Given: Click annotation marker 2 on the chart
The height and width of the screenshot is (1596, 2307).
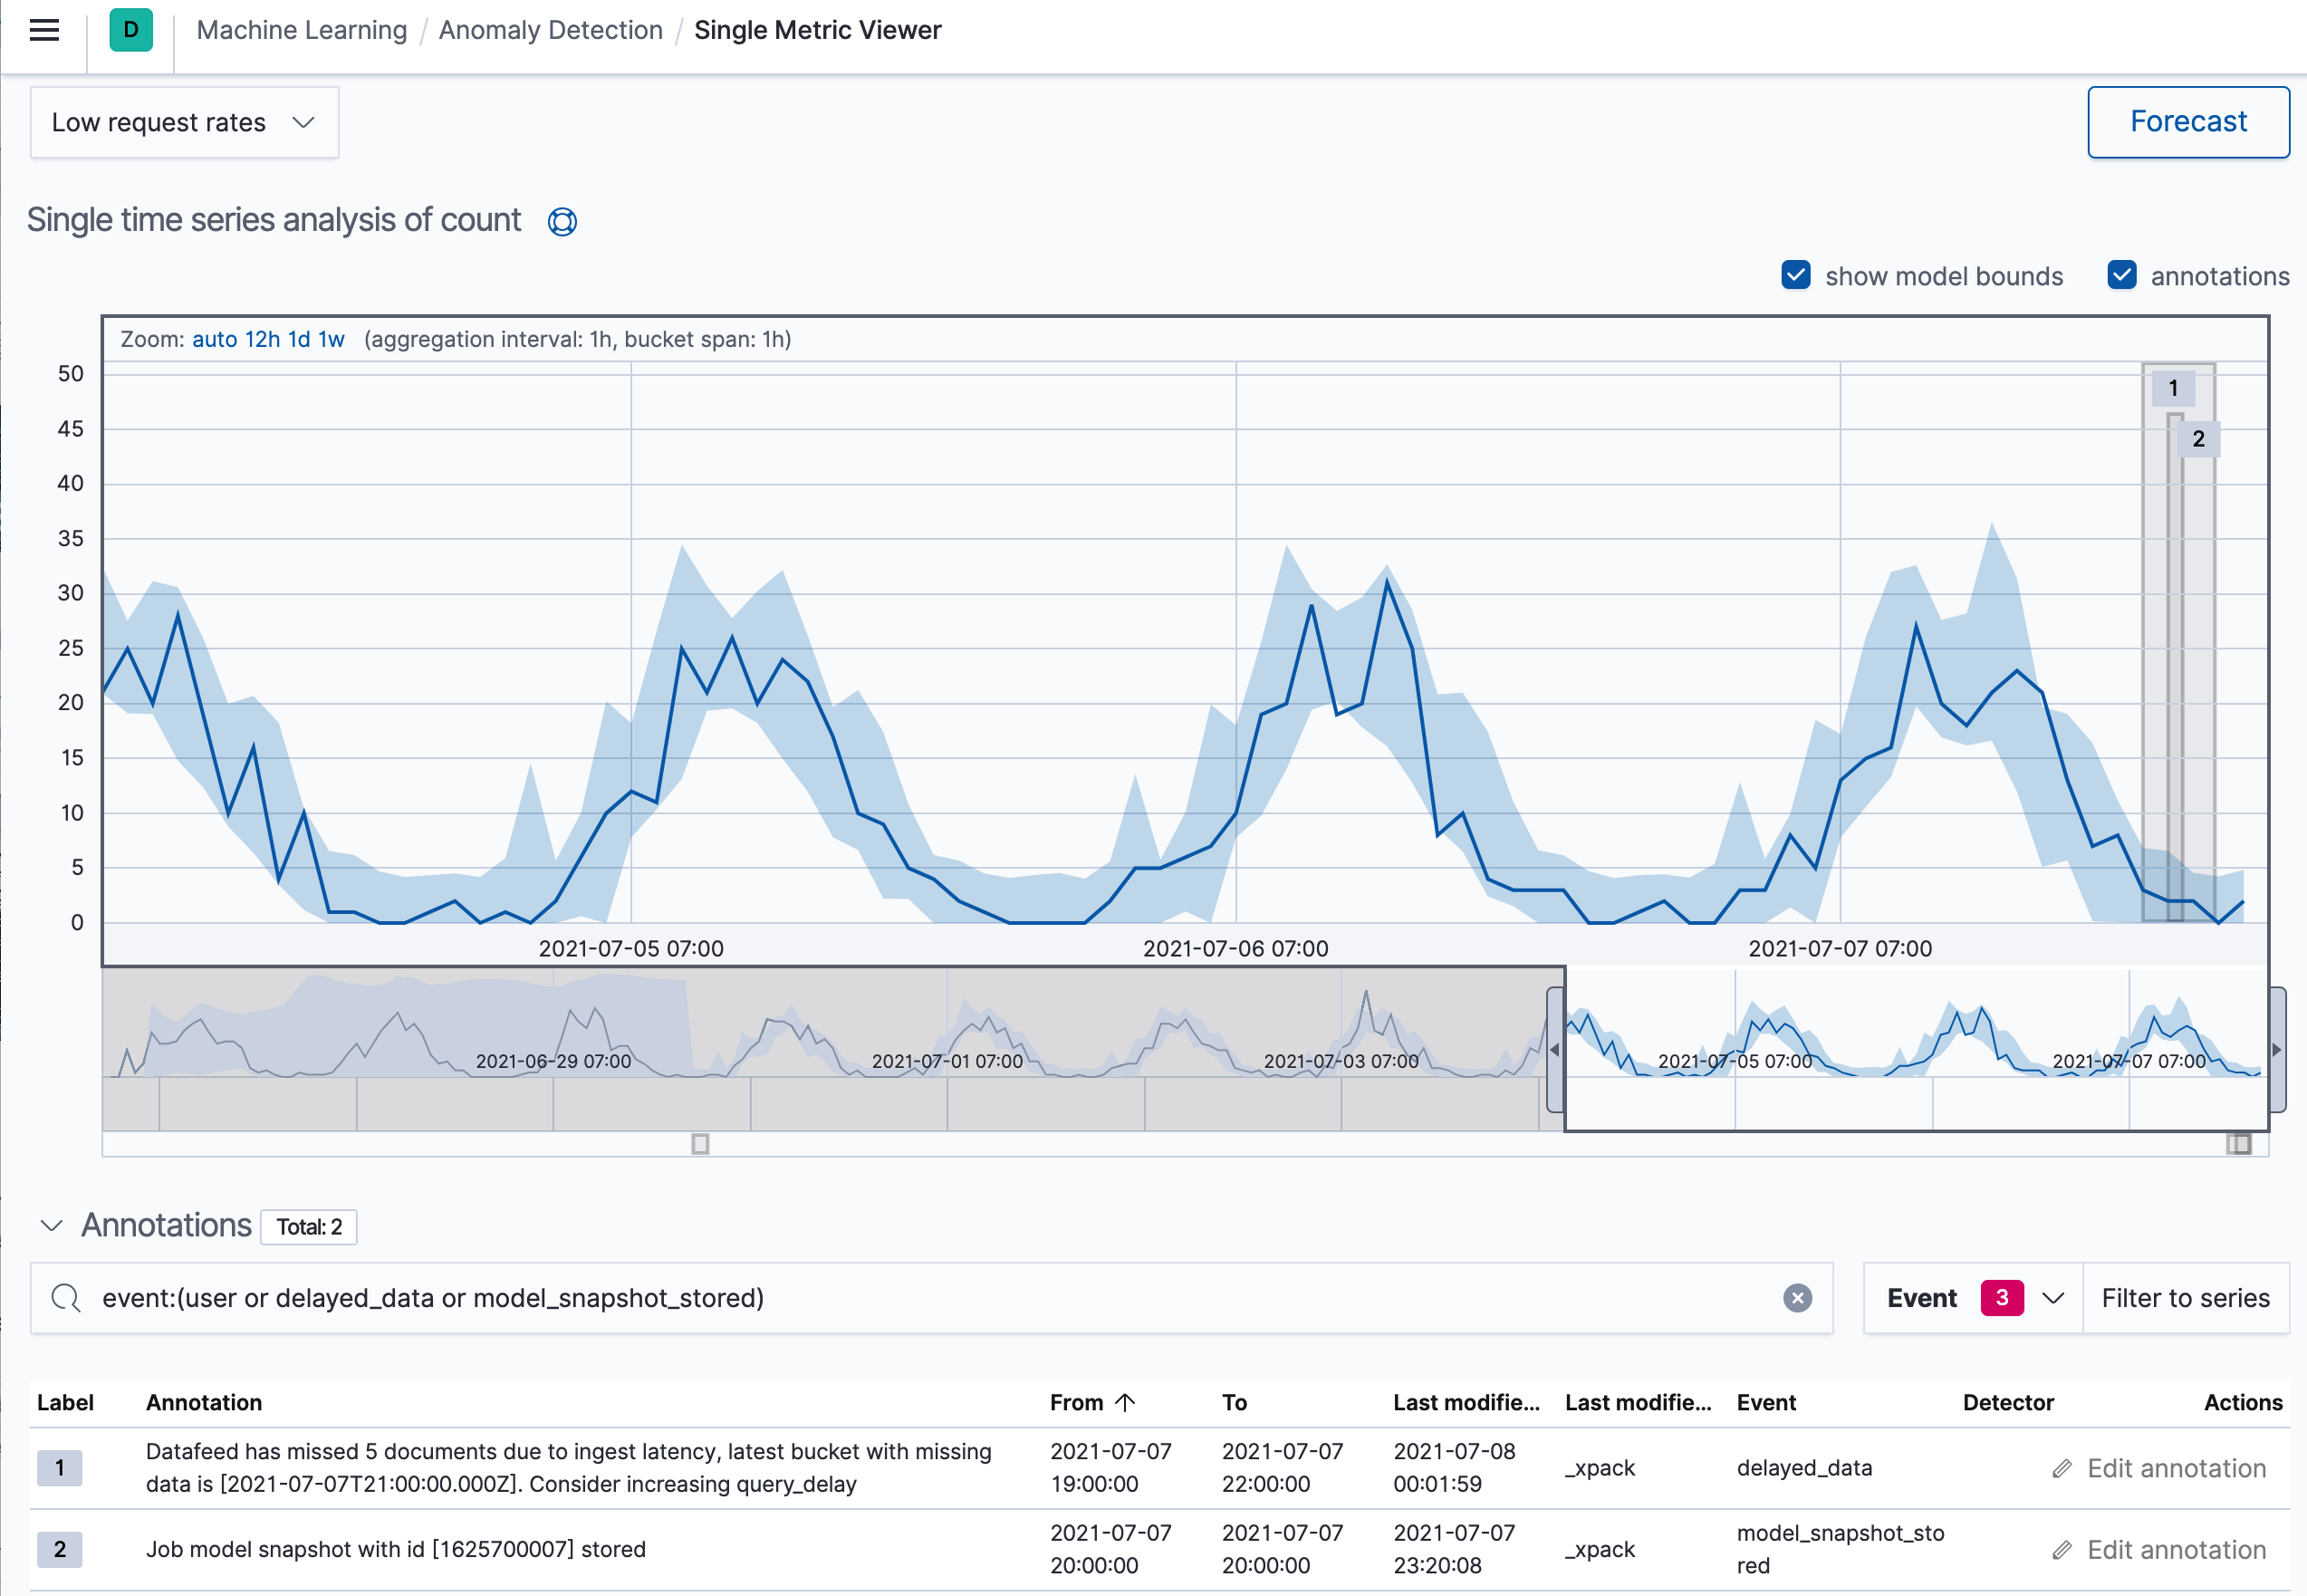Looking at the screenshot, I should click(2198, 438).
